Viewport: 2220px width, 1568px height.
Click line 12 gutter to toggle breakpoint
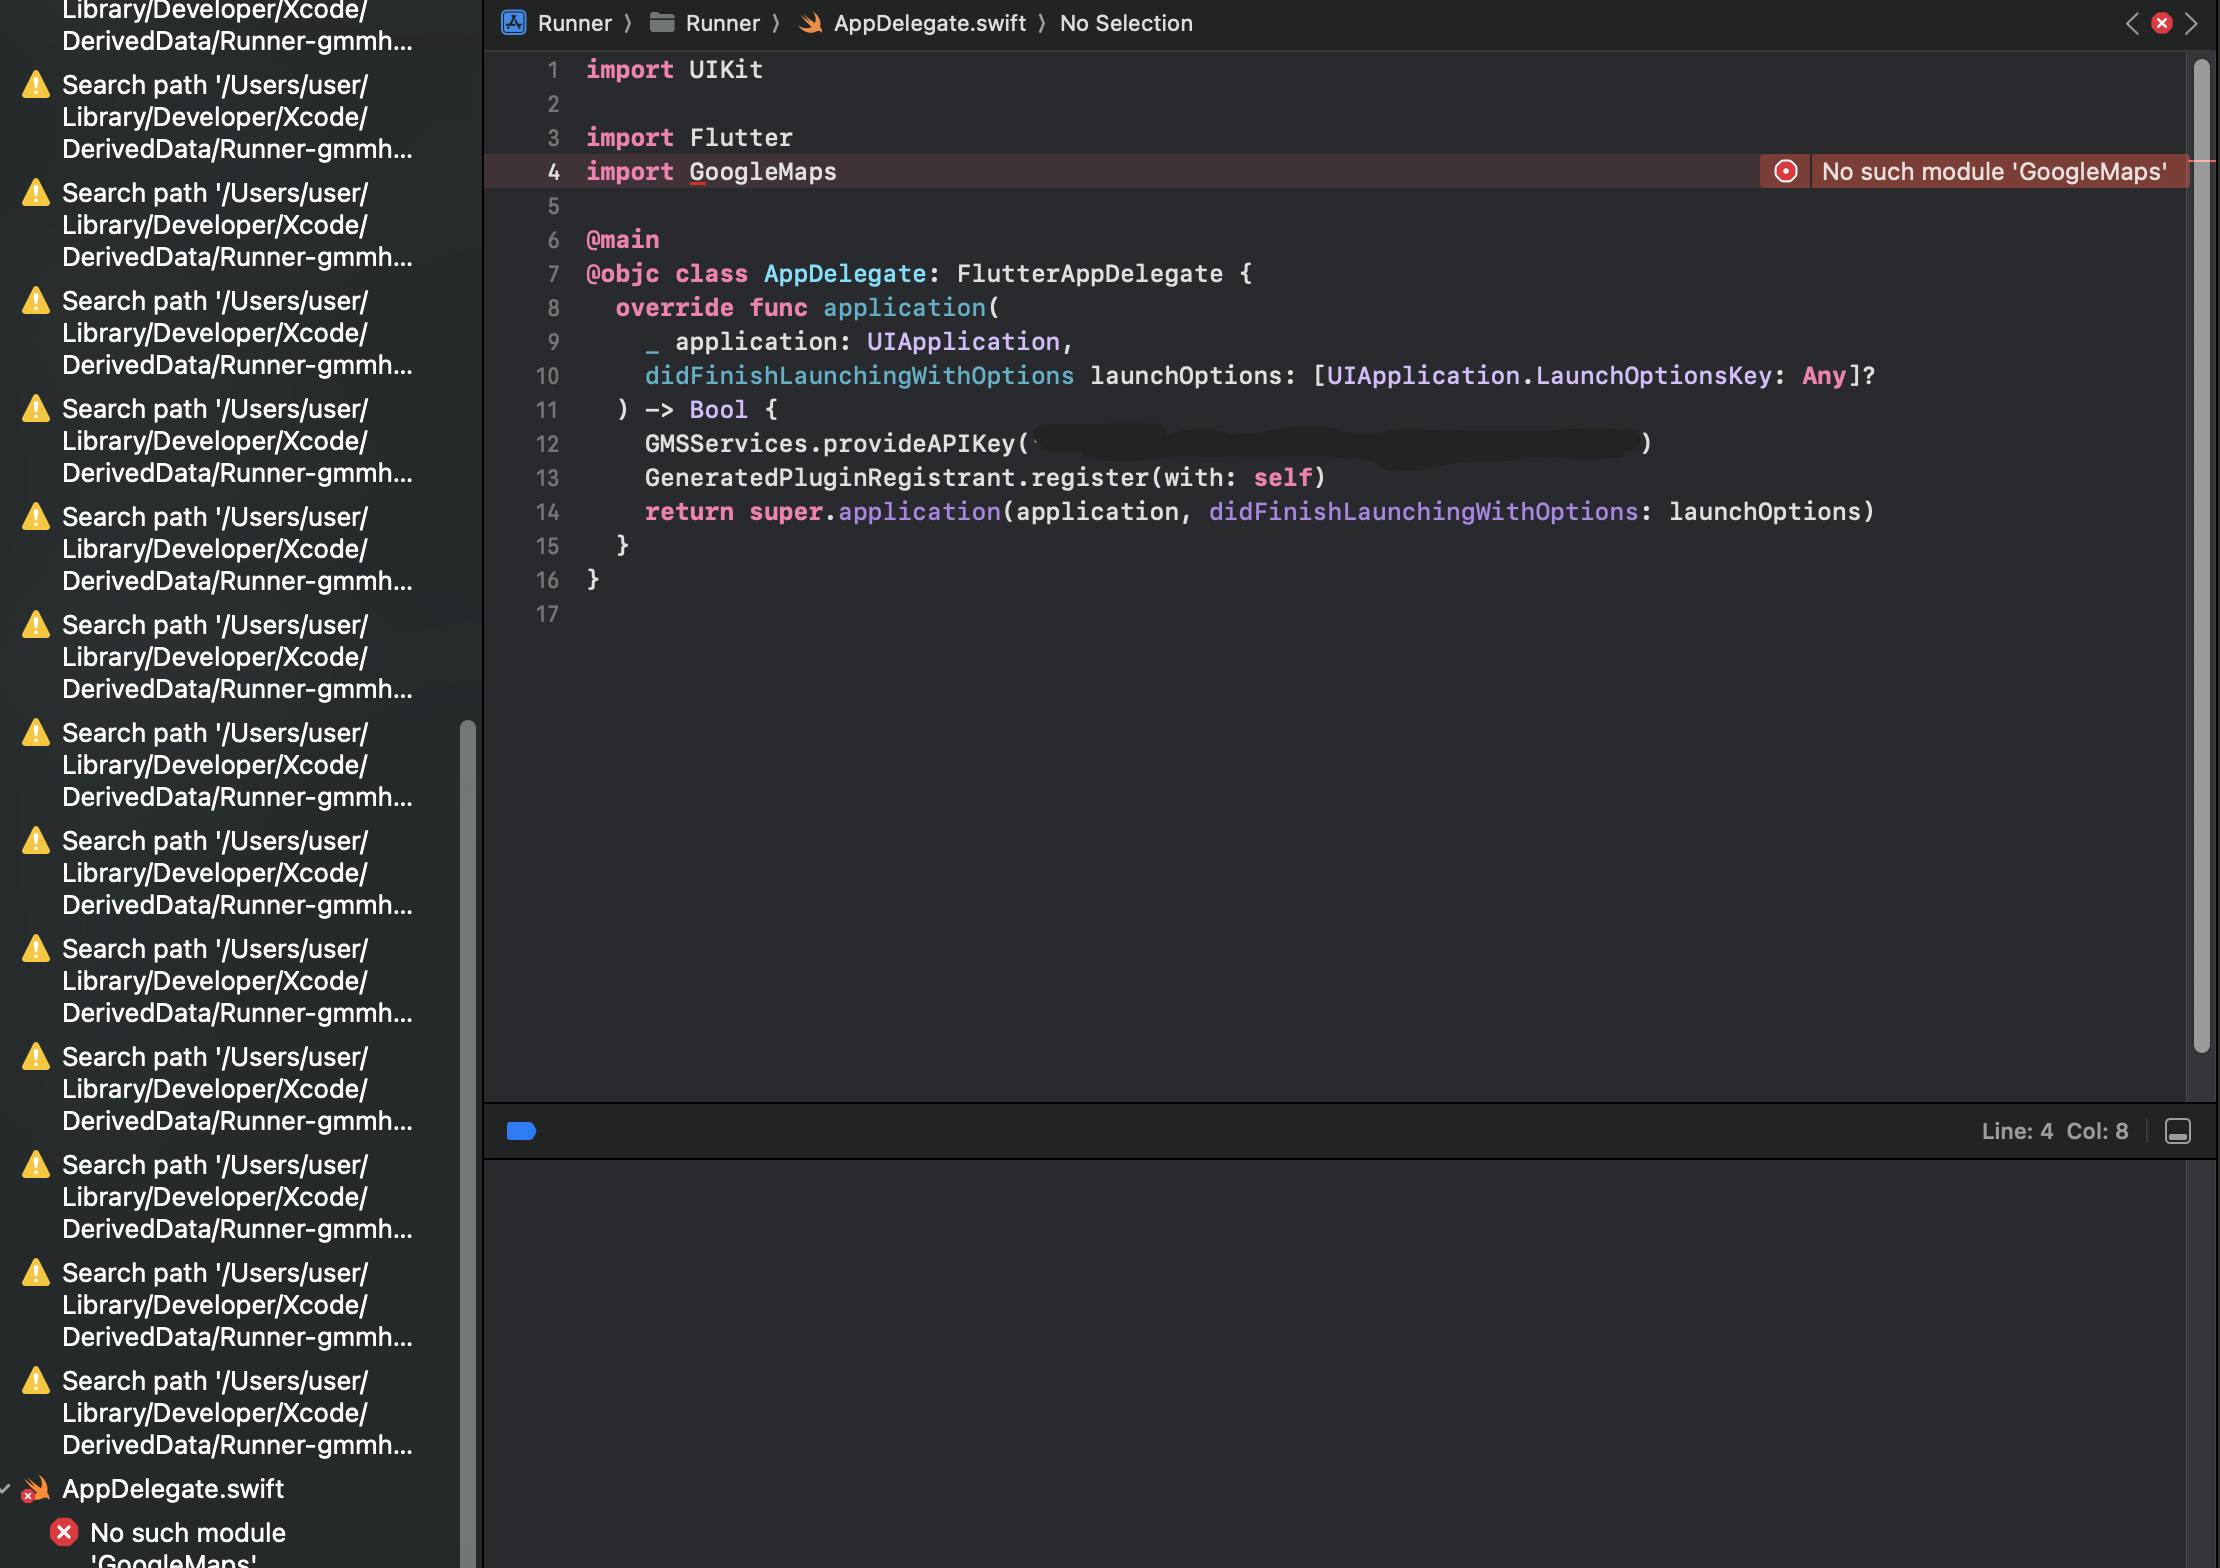click(x=547, y=444)
